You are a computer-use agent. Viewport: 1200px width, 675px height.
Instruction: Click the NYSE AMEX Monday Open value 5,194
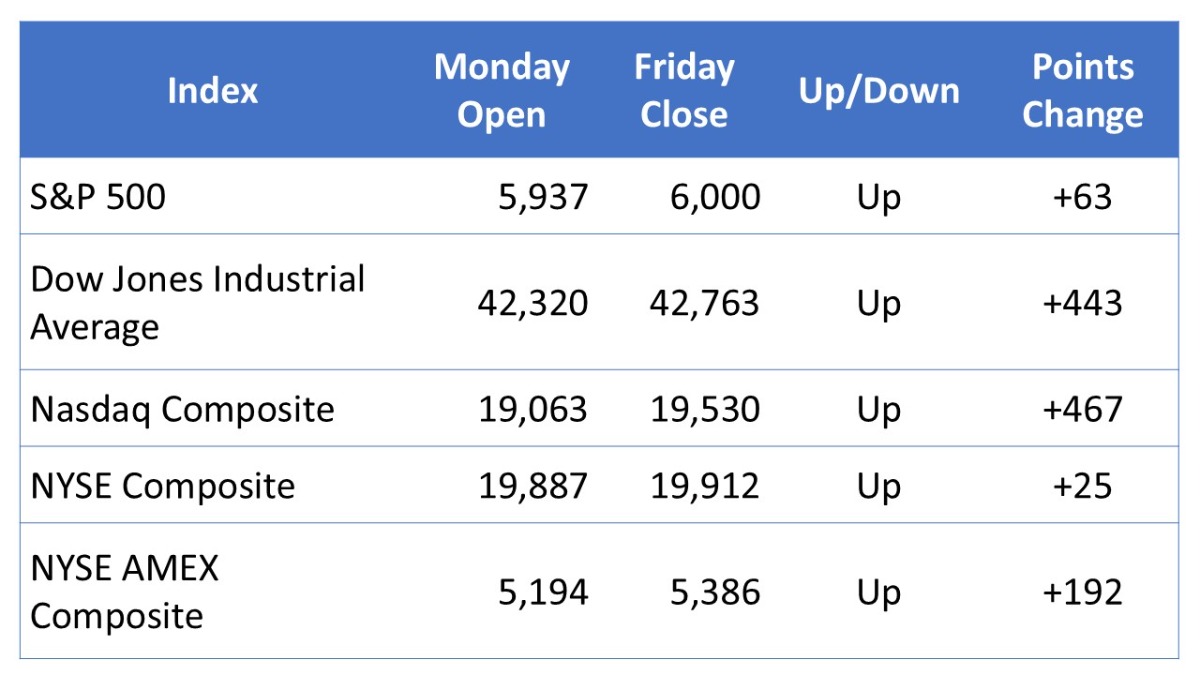pyautogui.click(x=543, y=592)
